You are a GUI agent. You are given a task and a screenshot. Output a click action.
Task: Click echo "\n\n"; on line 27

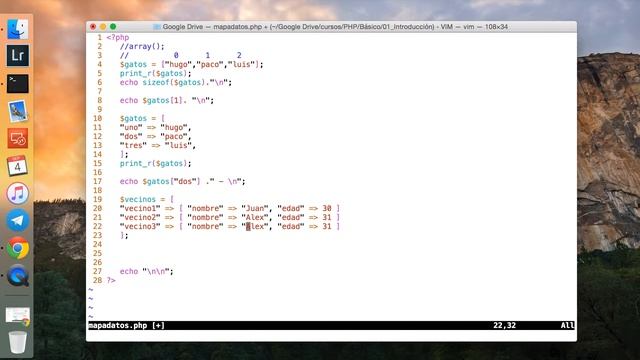(x=147, y=271)
